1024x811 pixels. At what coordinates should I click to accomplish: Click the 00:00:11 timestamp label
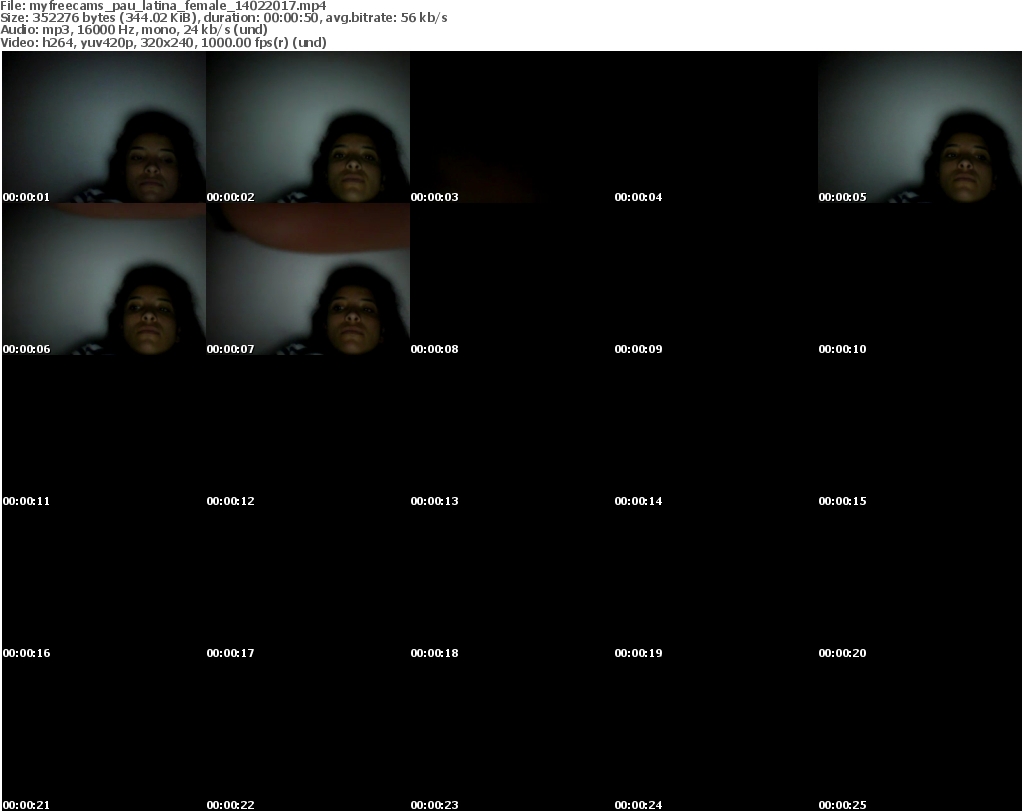[x=26, y=501]
